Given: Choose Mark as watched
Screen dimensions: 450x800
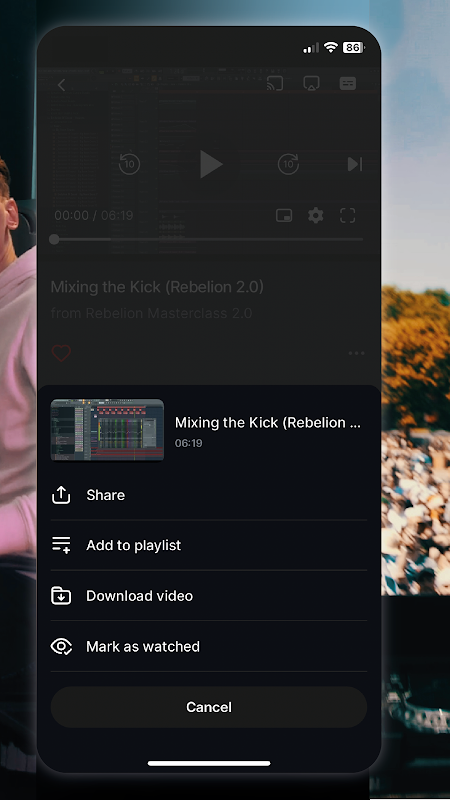Looking at the screenshot, I should click(209, 646).
